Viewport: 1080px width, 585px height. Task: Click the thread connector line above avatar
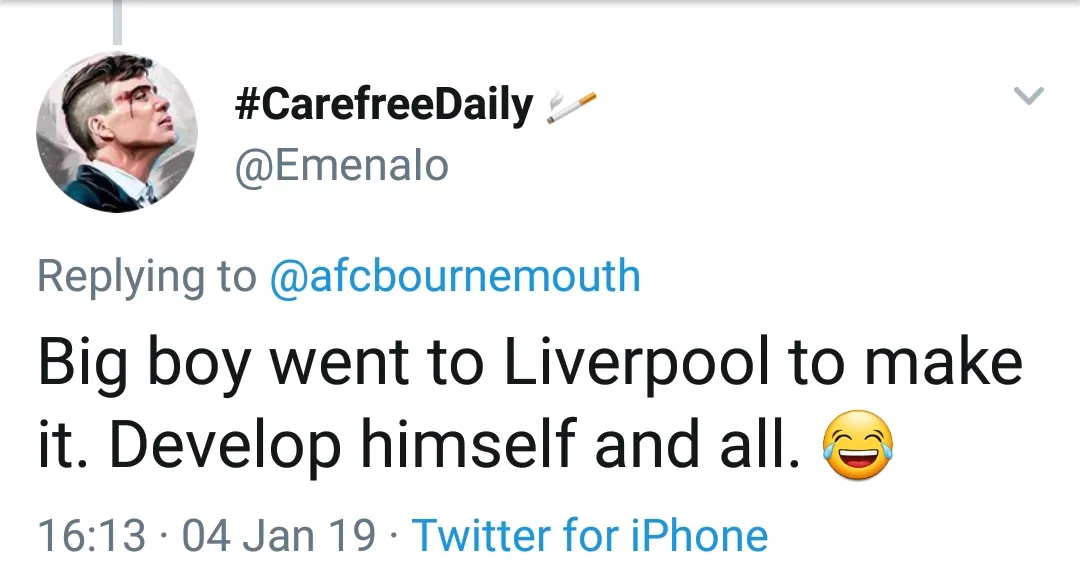pos(117,22)
